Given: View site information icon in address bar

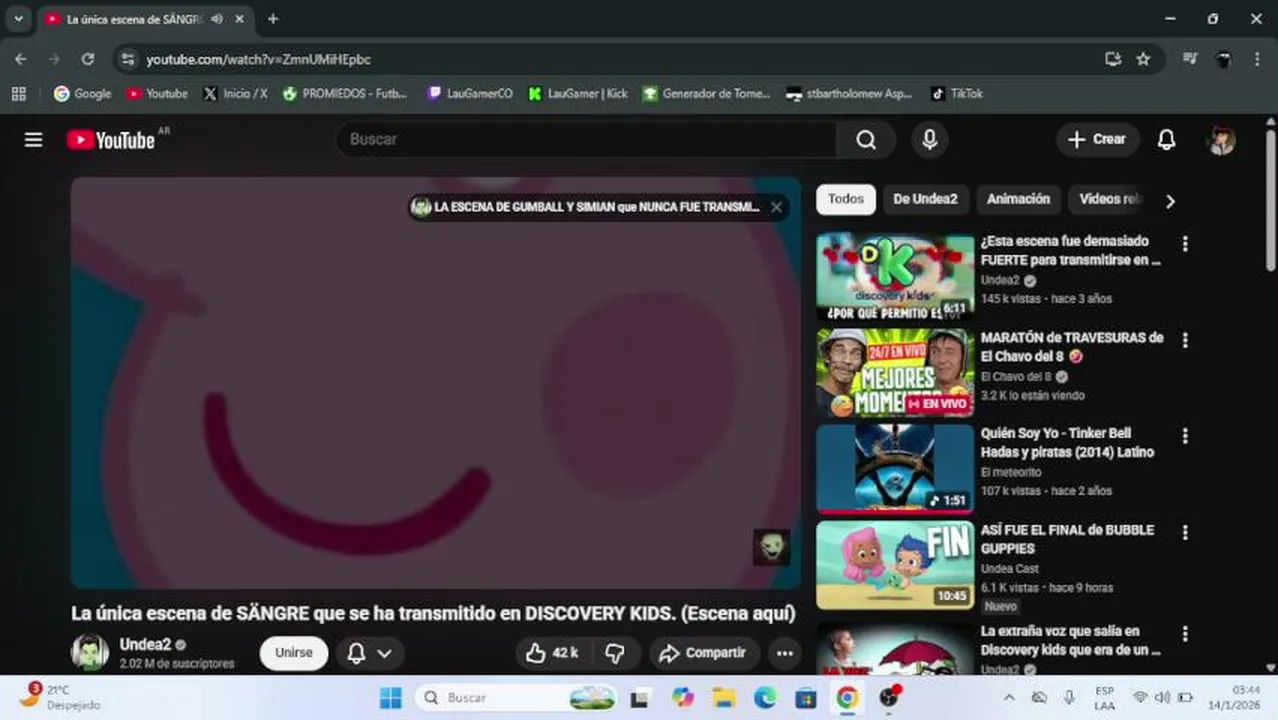Looking at the screenshot, I should coord(127,59).
